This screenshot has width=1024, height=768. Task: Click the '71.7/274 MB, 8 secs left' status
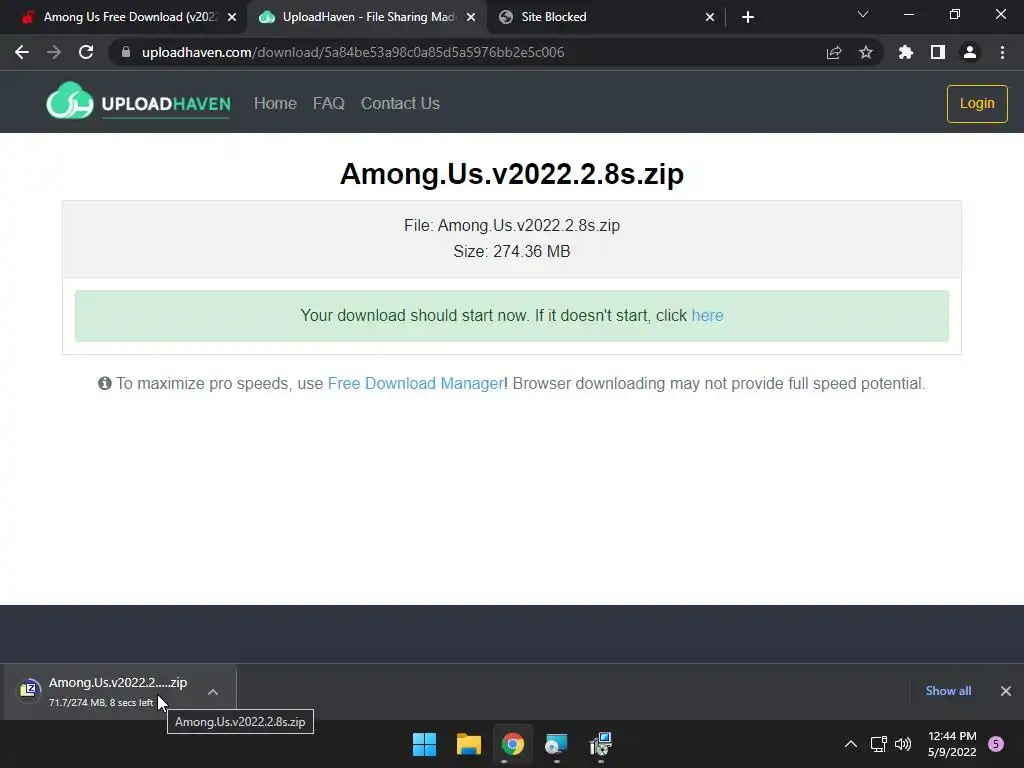click(101, 703)
